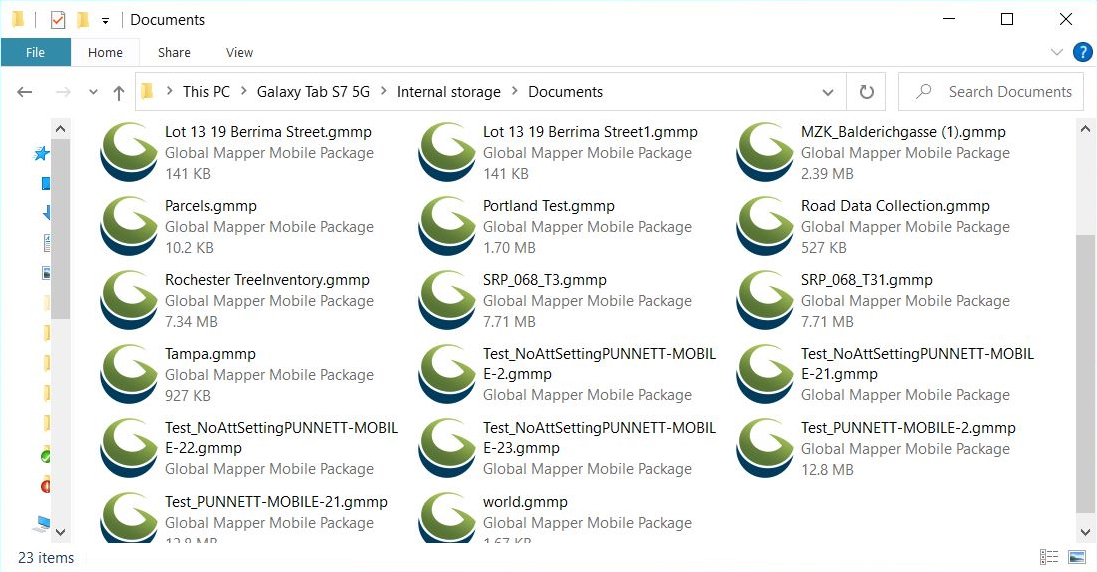This screenshot has width=1097, height=572.
Task: Open Help via the question mark icon
Action: pos(1082,52)
